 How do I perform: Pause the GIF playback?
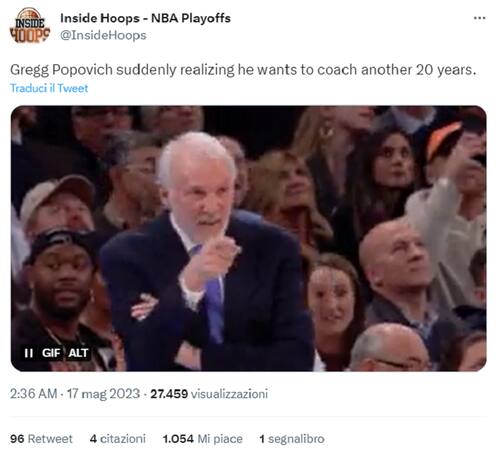[x=29, y=353]
